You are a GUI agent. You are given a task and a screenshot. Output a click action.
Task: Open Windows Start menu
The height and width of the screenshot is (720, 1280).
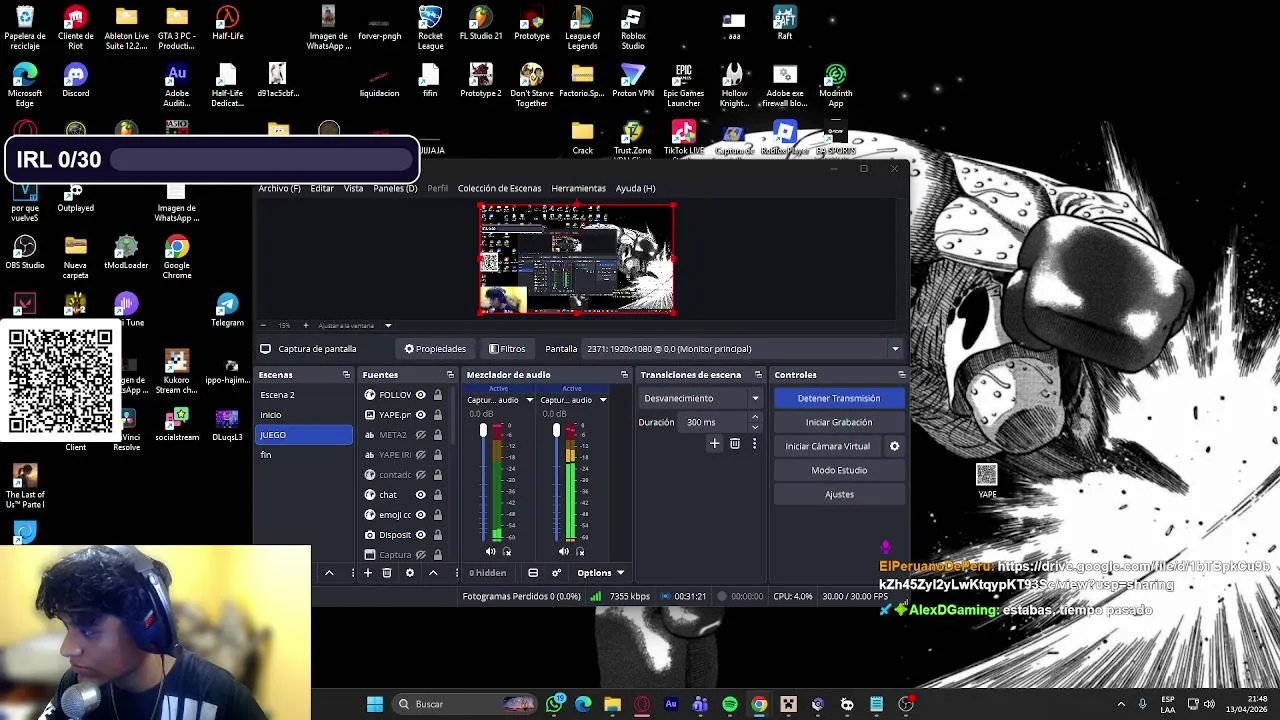point(375,704)
